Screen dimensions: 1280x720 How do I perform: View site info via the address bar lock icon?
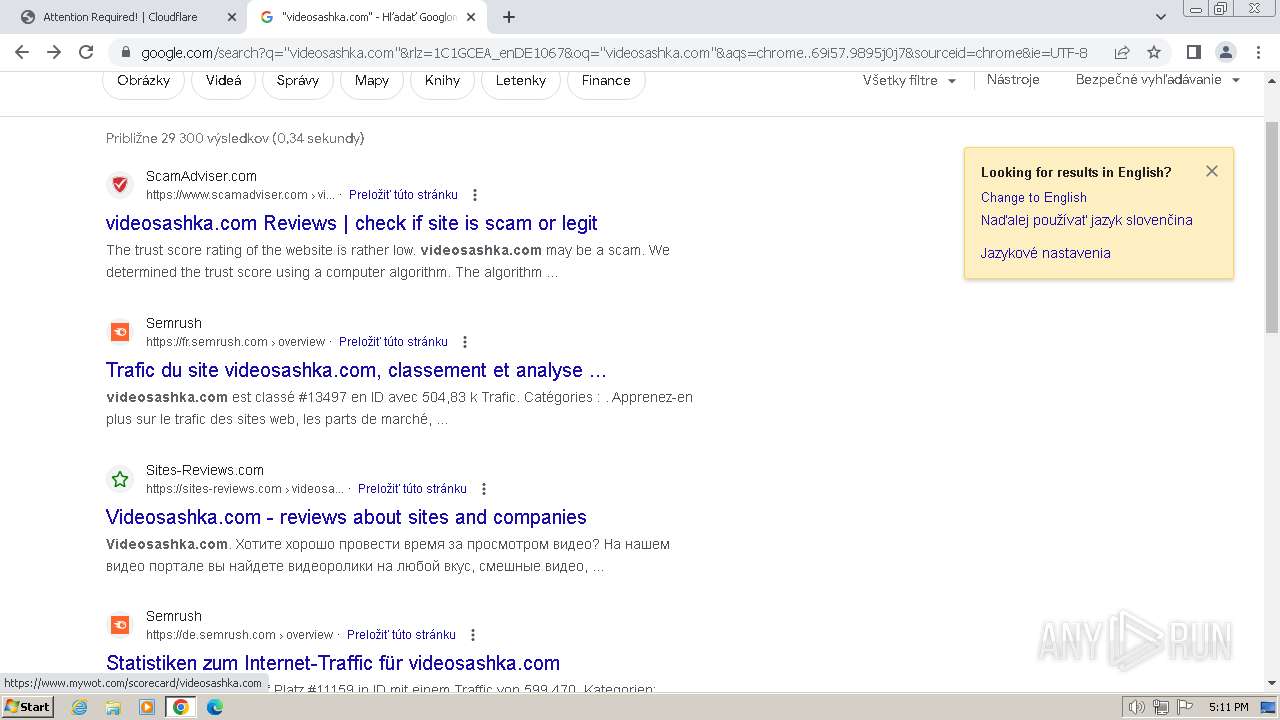[126, 52]
